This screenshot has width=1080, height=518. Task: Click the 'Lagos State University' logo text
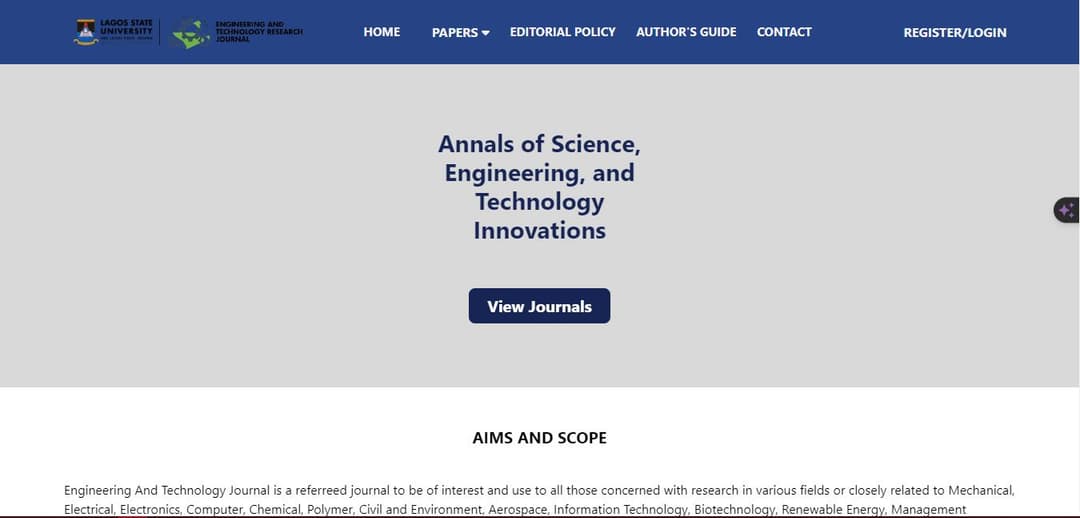126,28
